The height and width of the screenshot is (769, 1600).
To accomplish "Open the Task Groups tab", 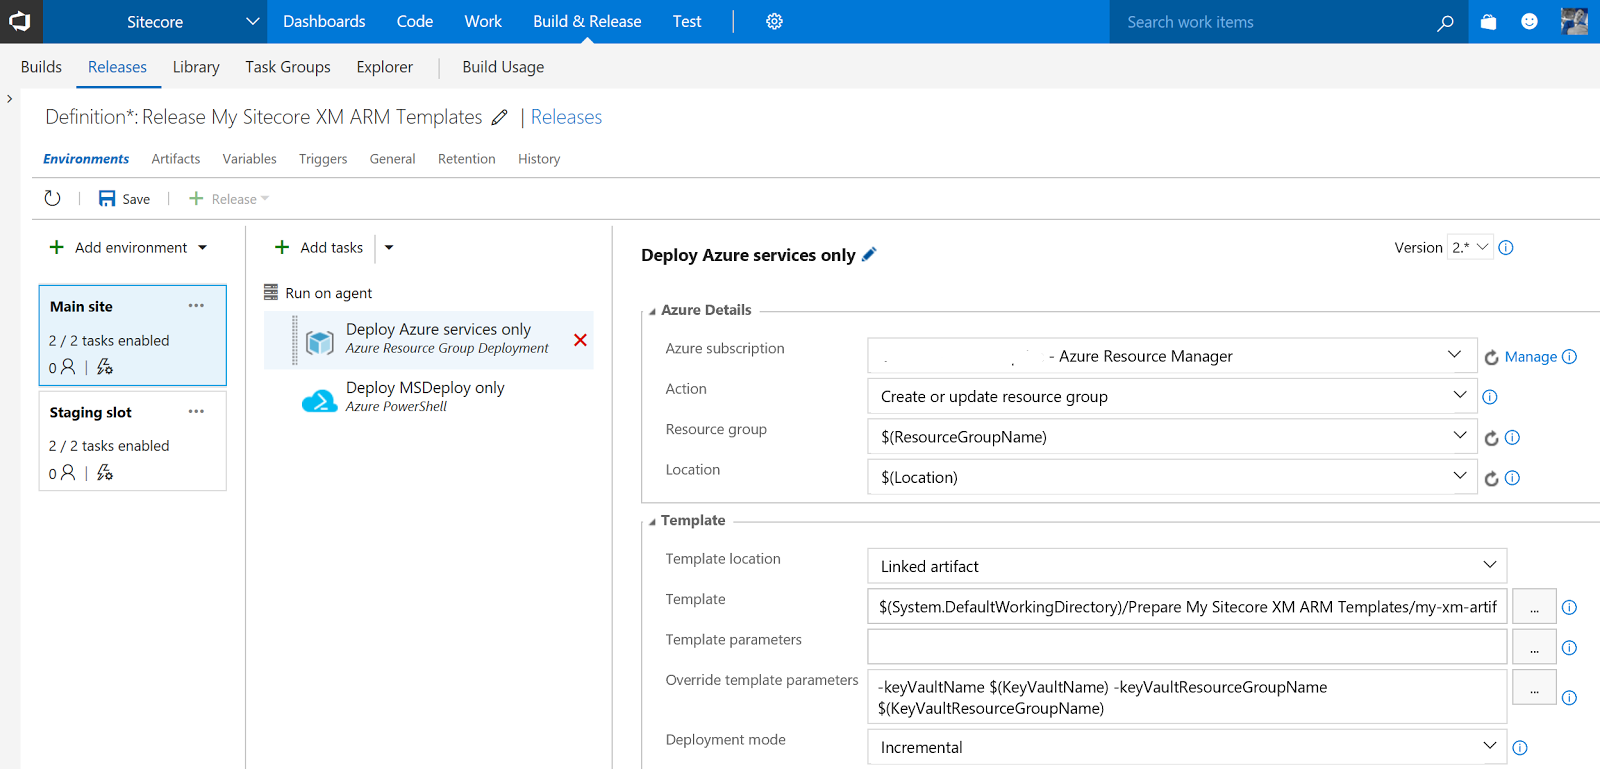I will tap(288, 67).
